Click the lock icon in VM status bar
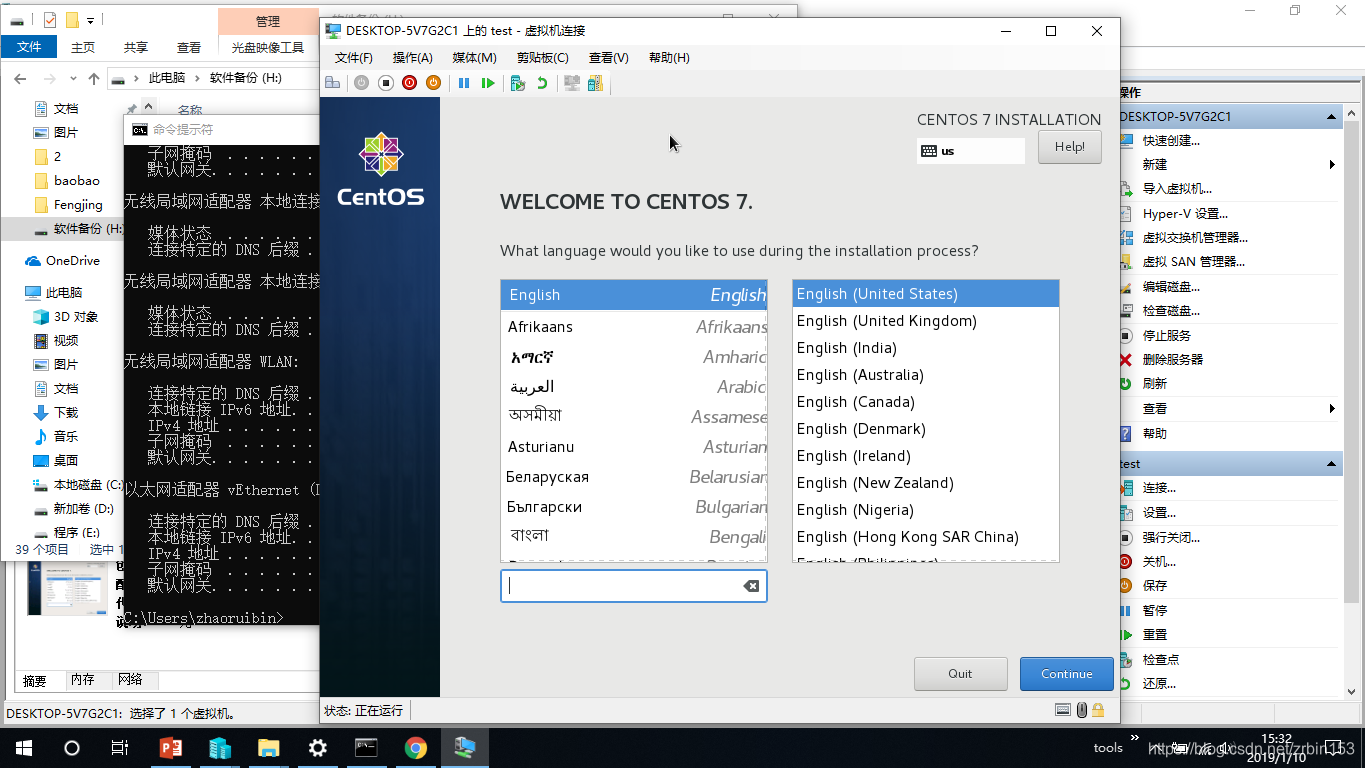The height and width of the screenshot is (768, 1365). tap(1098, 710)
